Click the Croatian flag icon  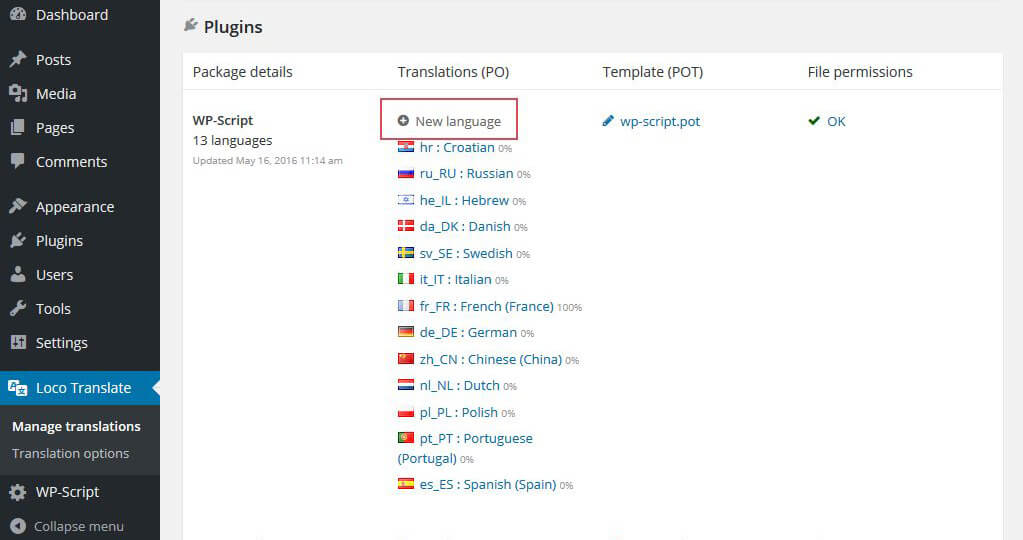pos(406,147)
